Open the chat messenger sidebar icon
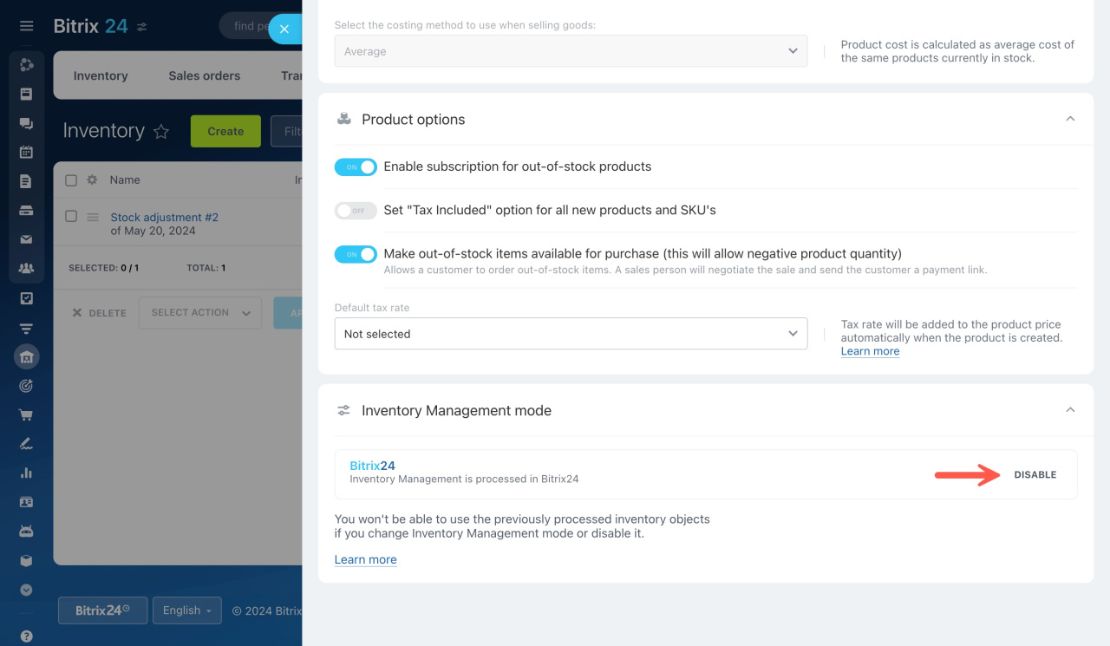 pyautogui.click(x=26, y=123)
